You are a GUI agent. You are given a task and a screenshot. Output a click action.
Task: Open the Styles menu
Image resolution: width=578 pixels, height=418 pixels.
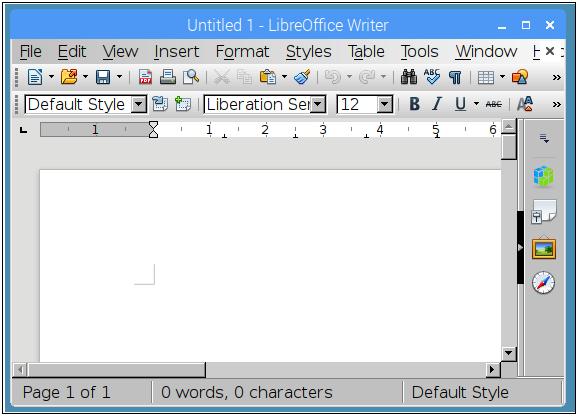[309, 52]
